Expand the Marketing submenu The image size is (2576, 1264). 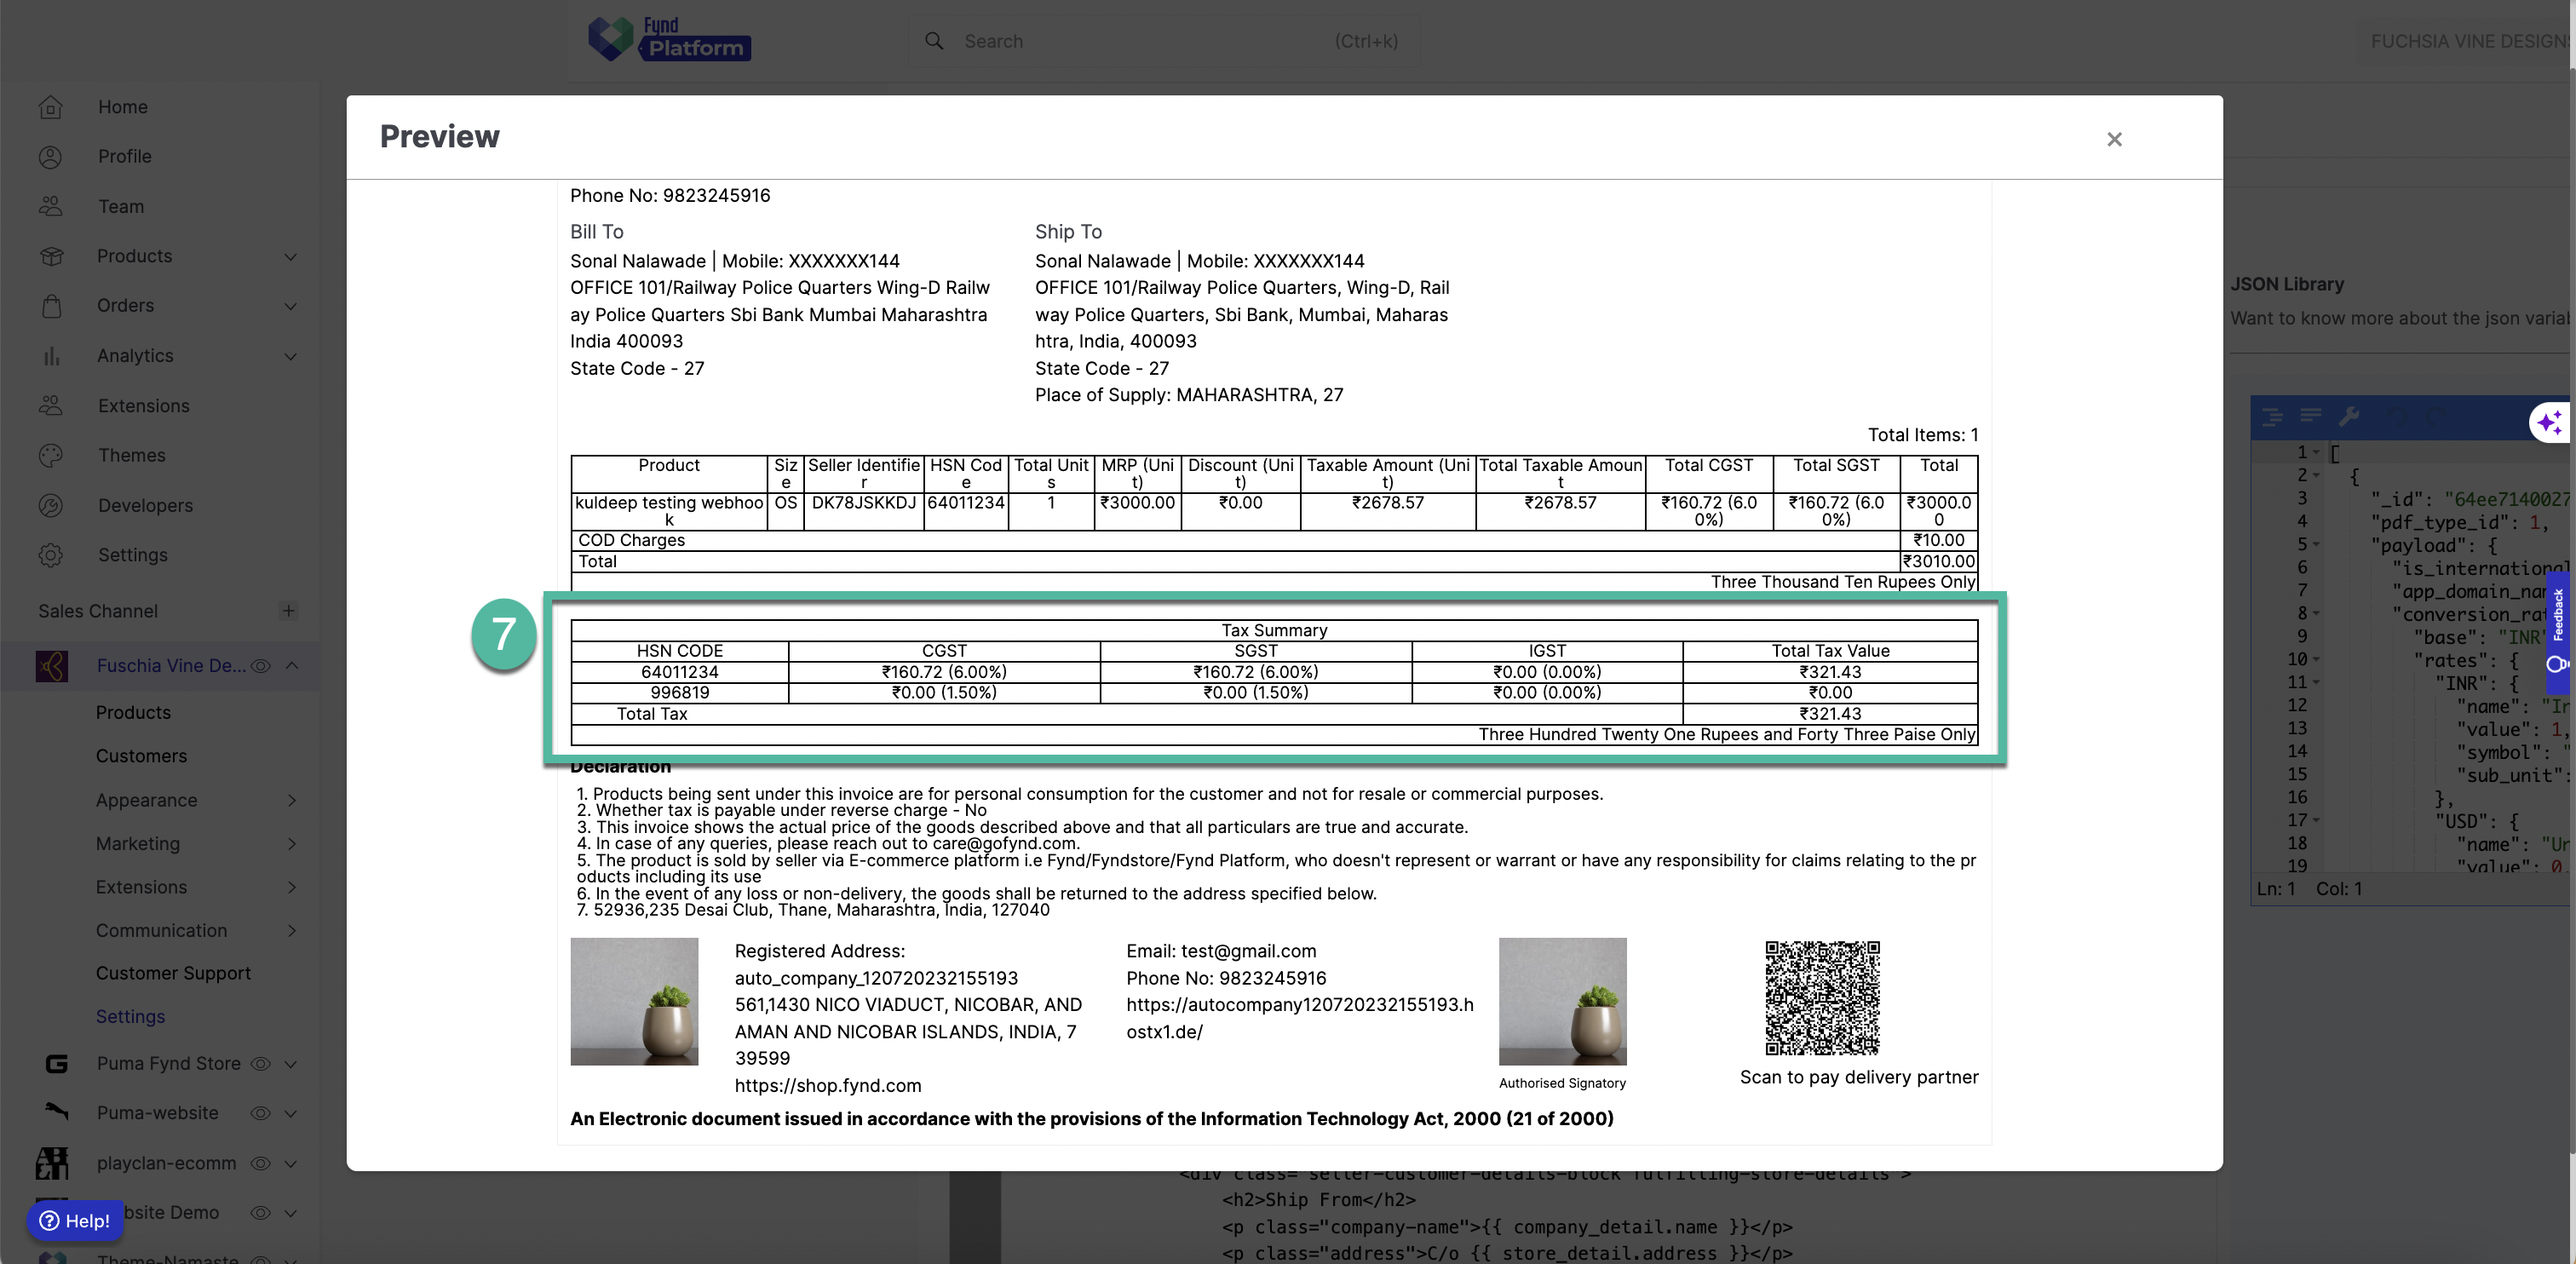point(292,844)
